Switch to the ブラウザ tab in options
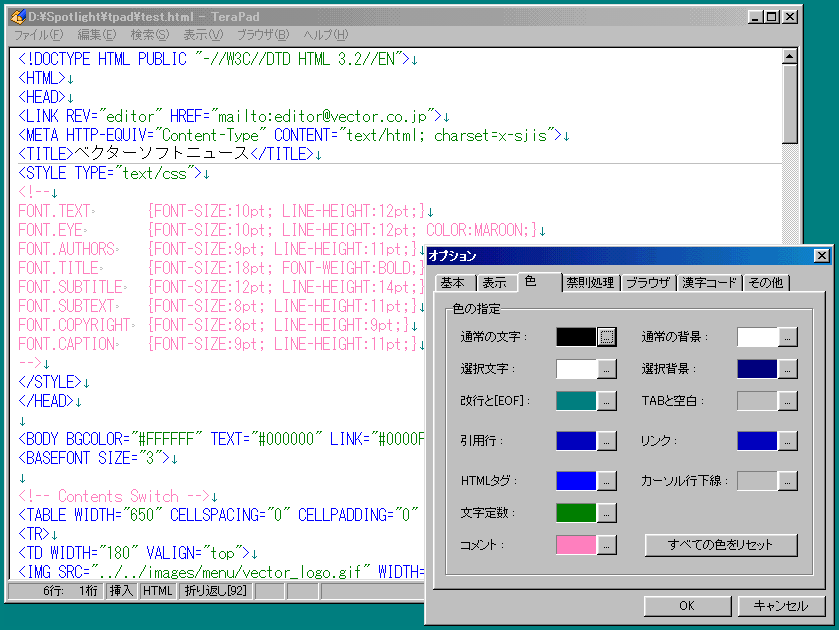The width and height of the screenshot is (839, 630). (648, 283)
